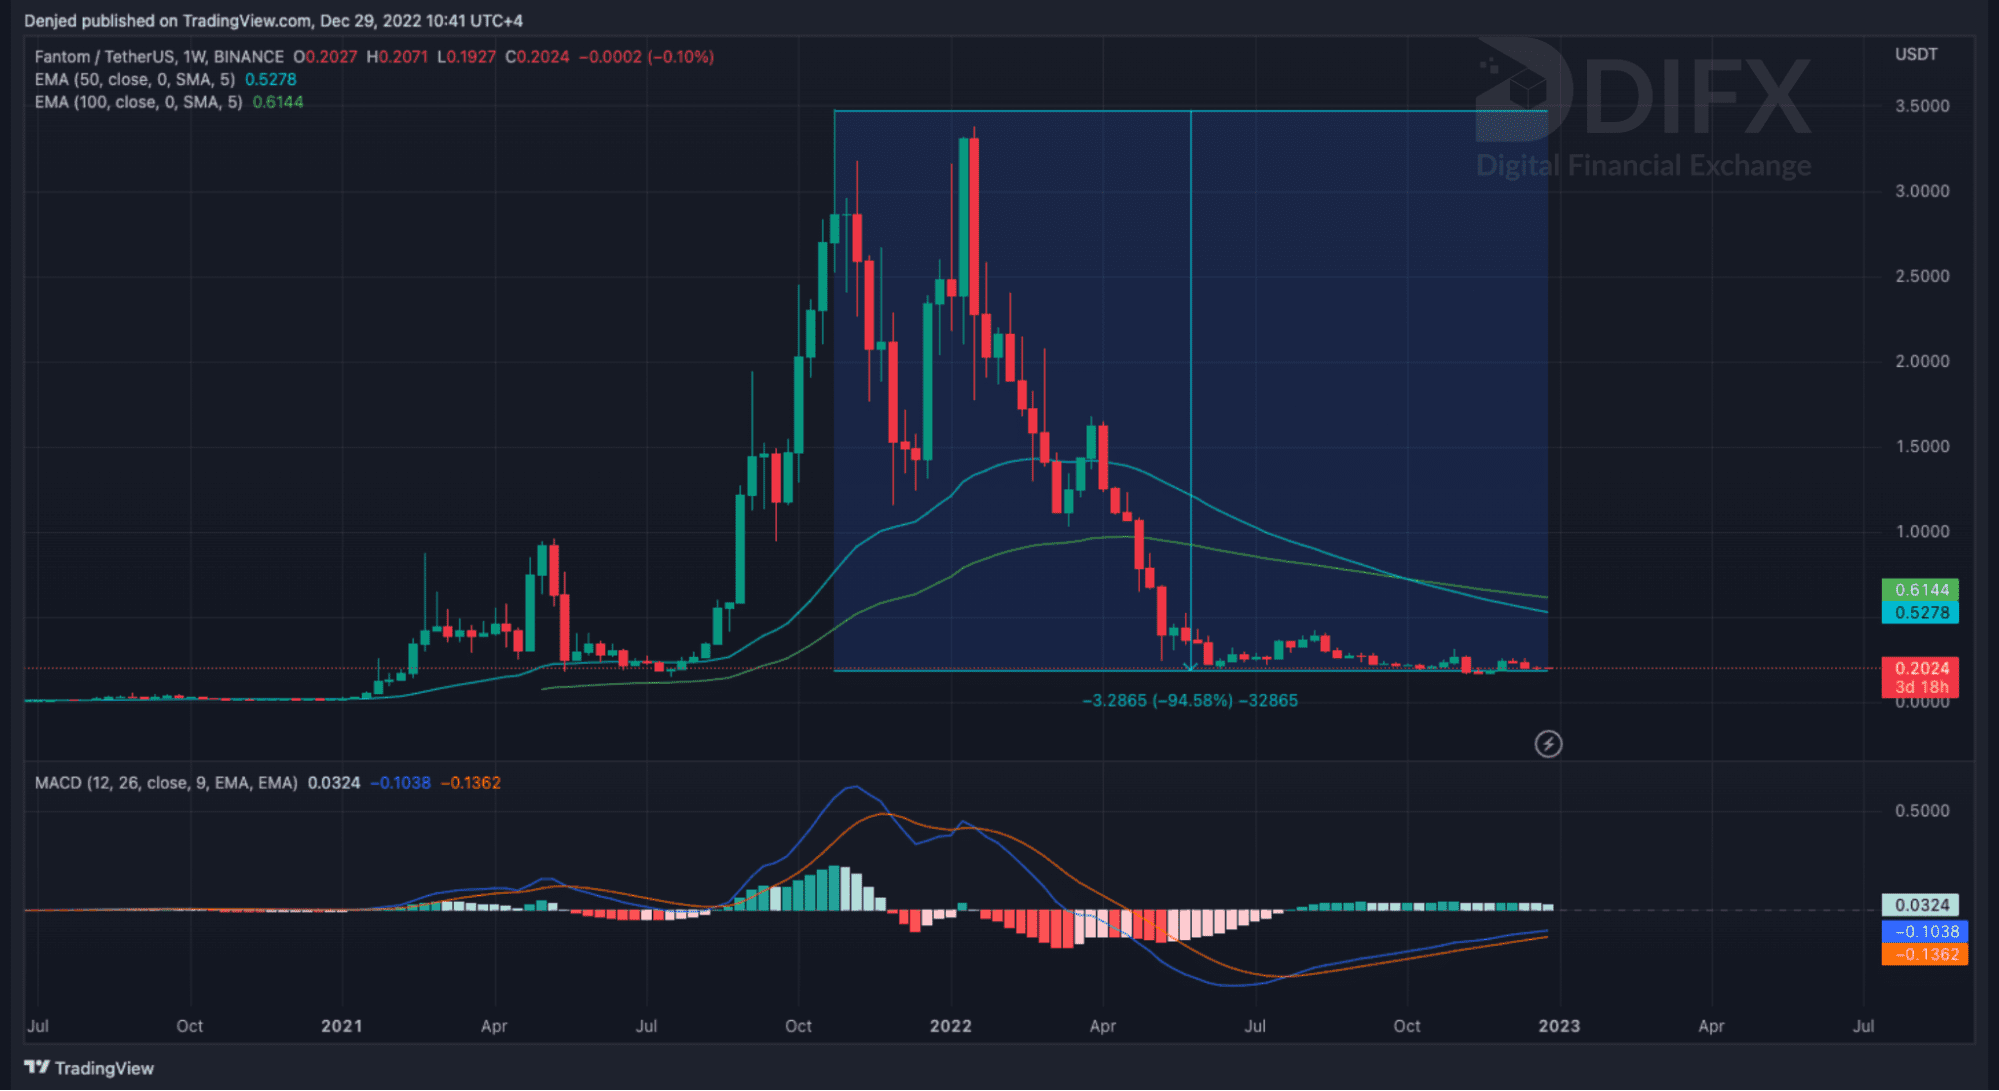Select the EMA 50 indicator legend
This screenshot has height=1091, width=1999.
(x=135, y=79)
